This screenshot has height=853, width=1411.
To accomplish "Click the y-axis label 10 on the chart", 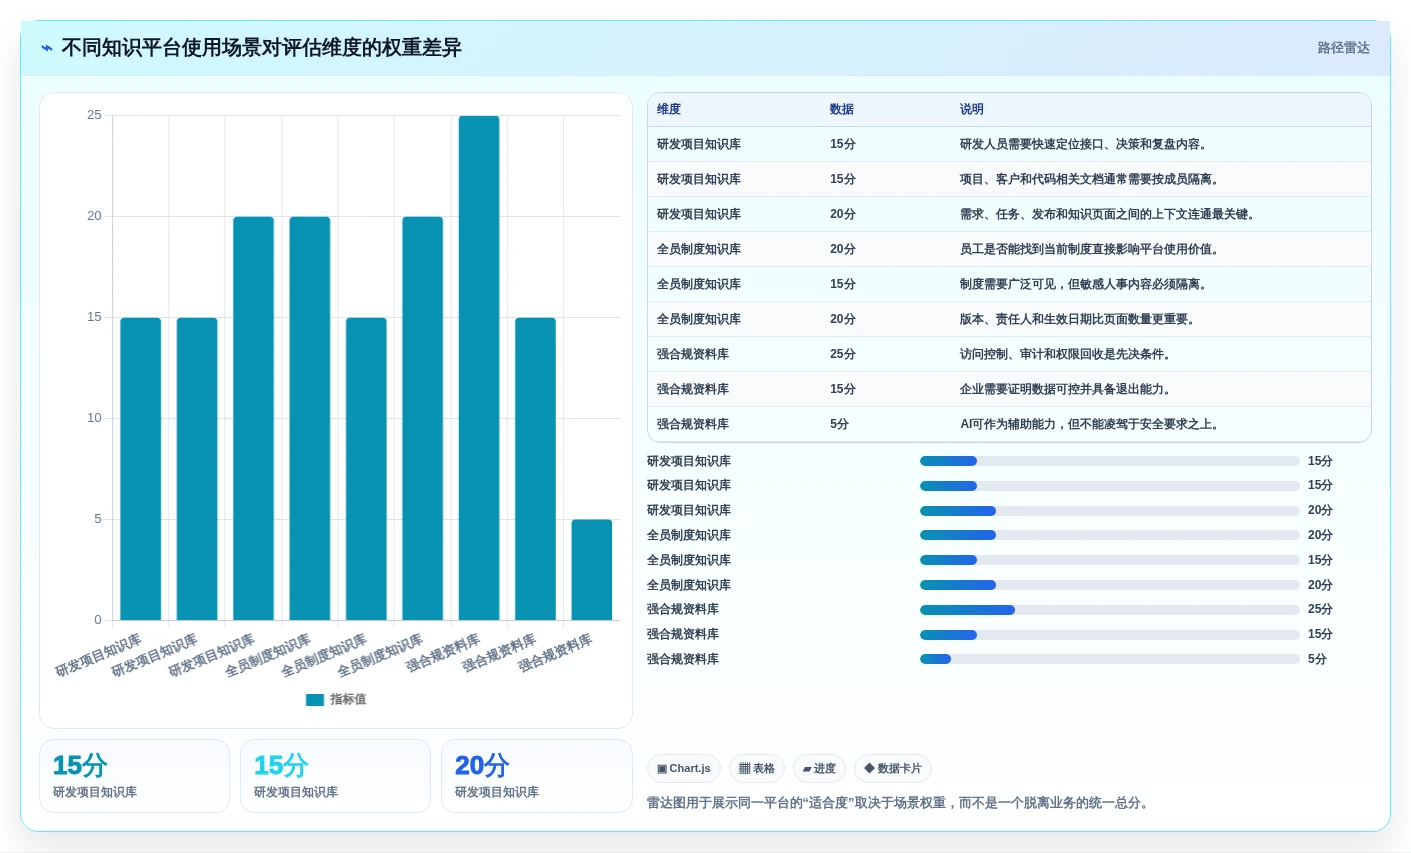I will [x=94, y=418].
